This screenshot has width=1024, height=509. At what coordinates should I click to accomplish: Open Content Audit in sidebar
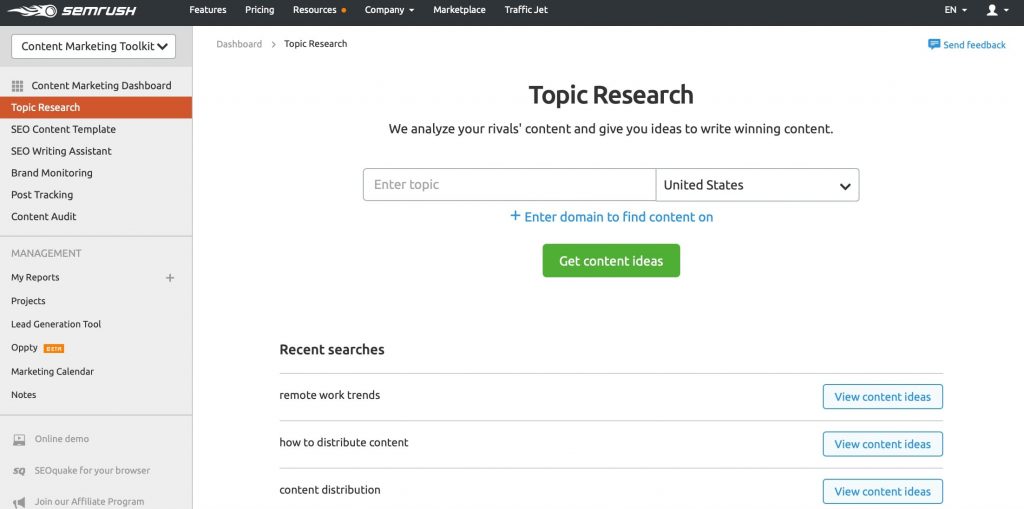coord(44,216)
